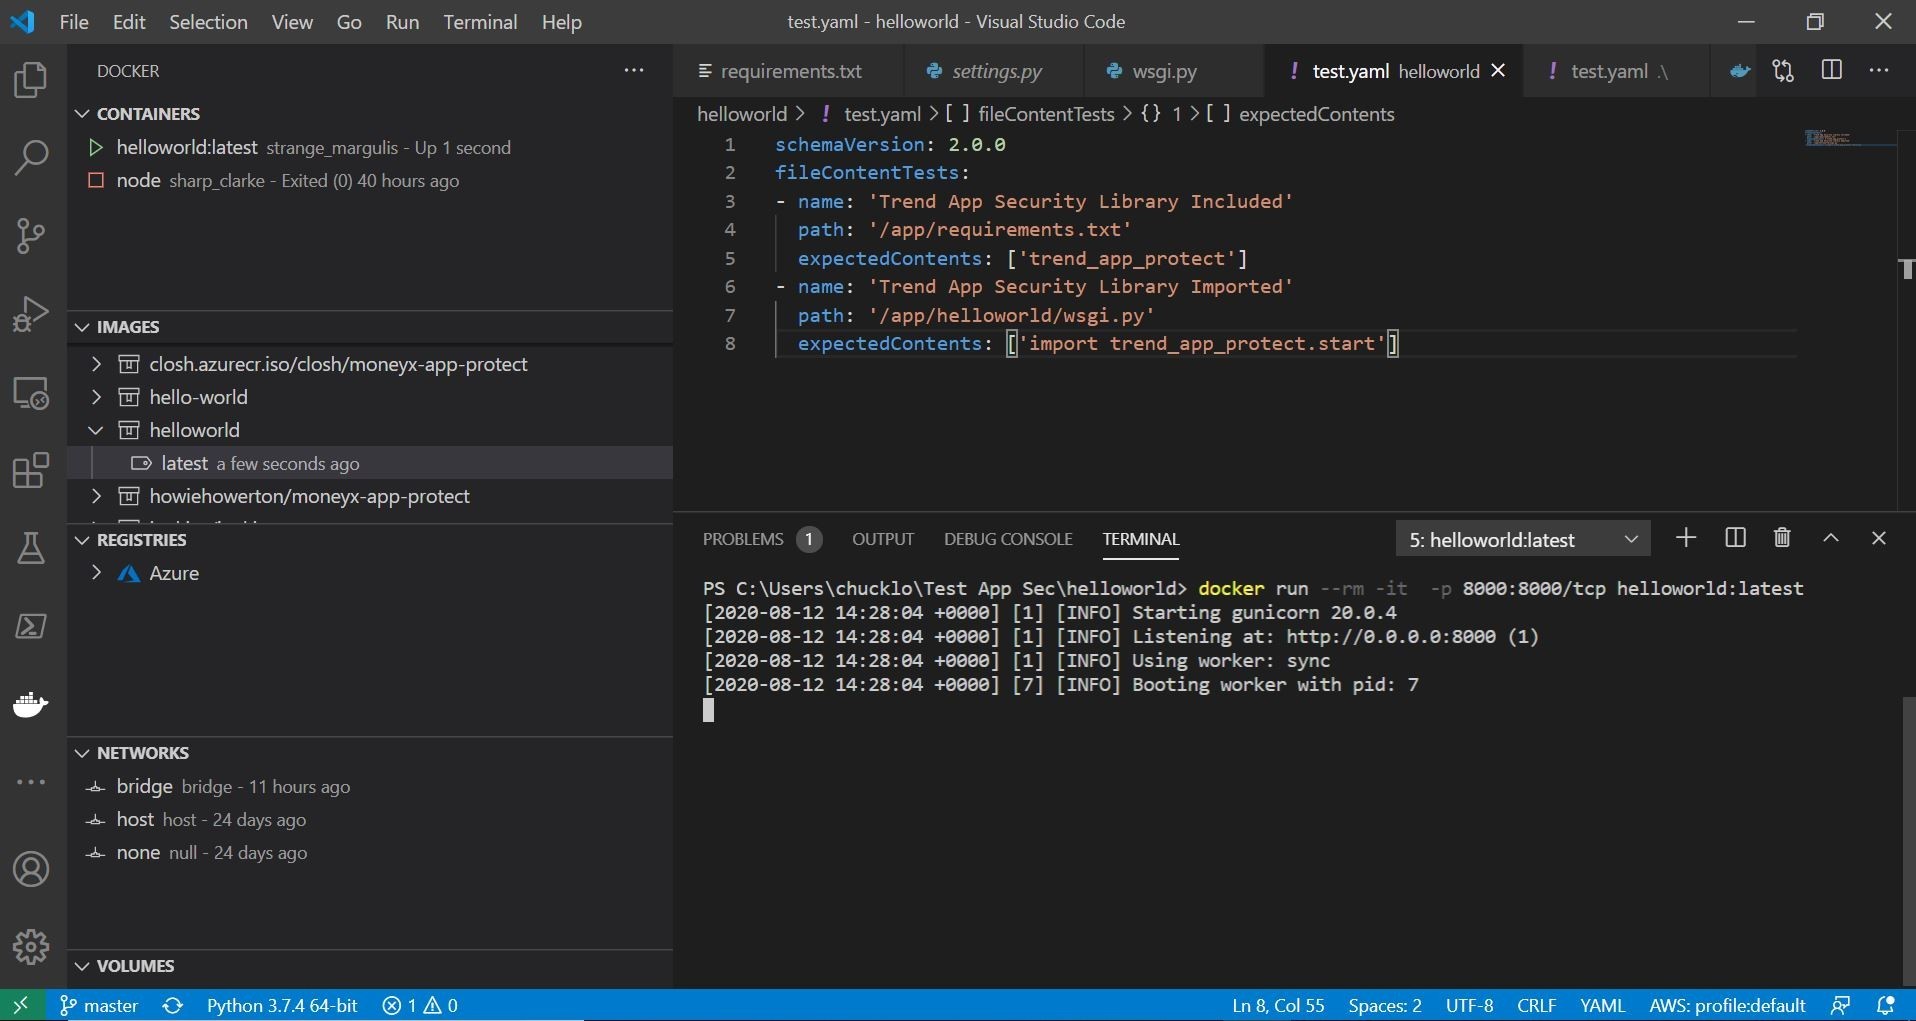Image resolution: width=1916 pixels, height=1021 pixels.
Task: Open changes compare icon in editor toolbar
Action: point(1784,71)
